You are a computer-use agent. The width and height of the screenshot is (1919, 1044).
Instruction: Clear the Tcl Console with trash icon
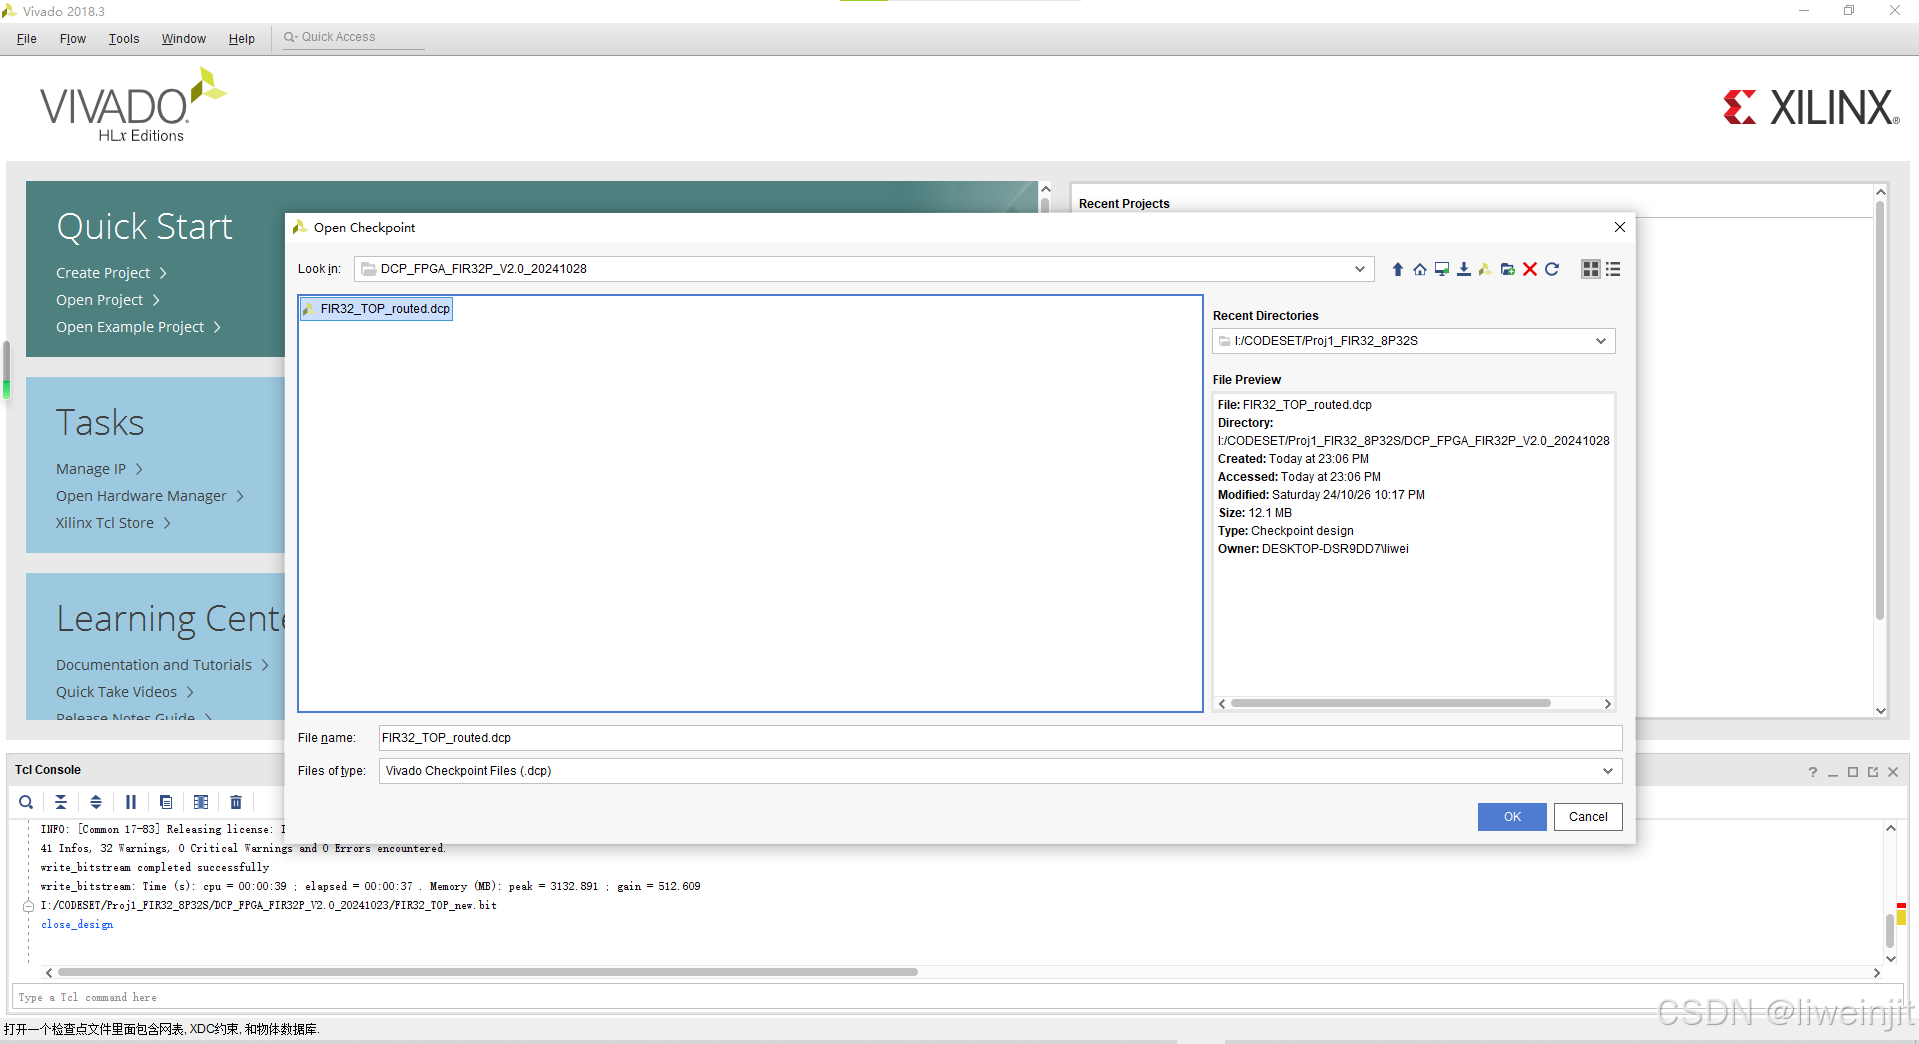coord(236,802)
